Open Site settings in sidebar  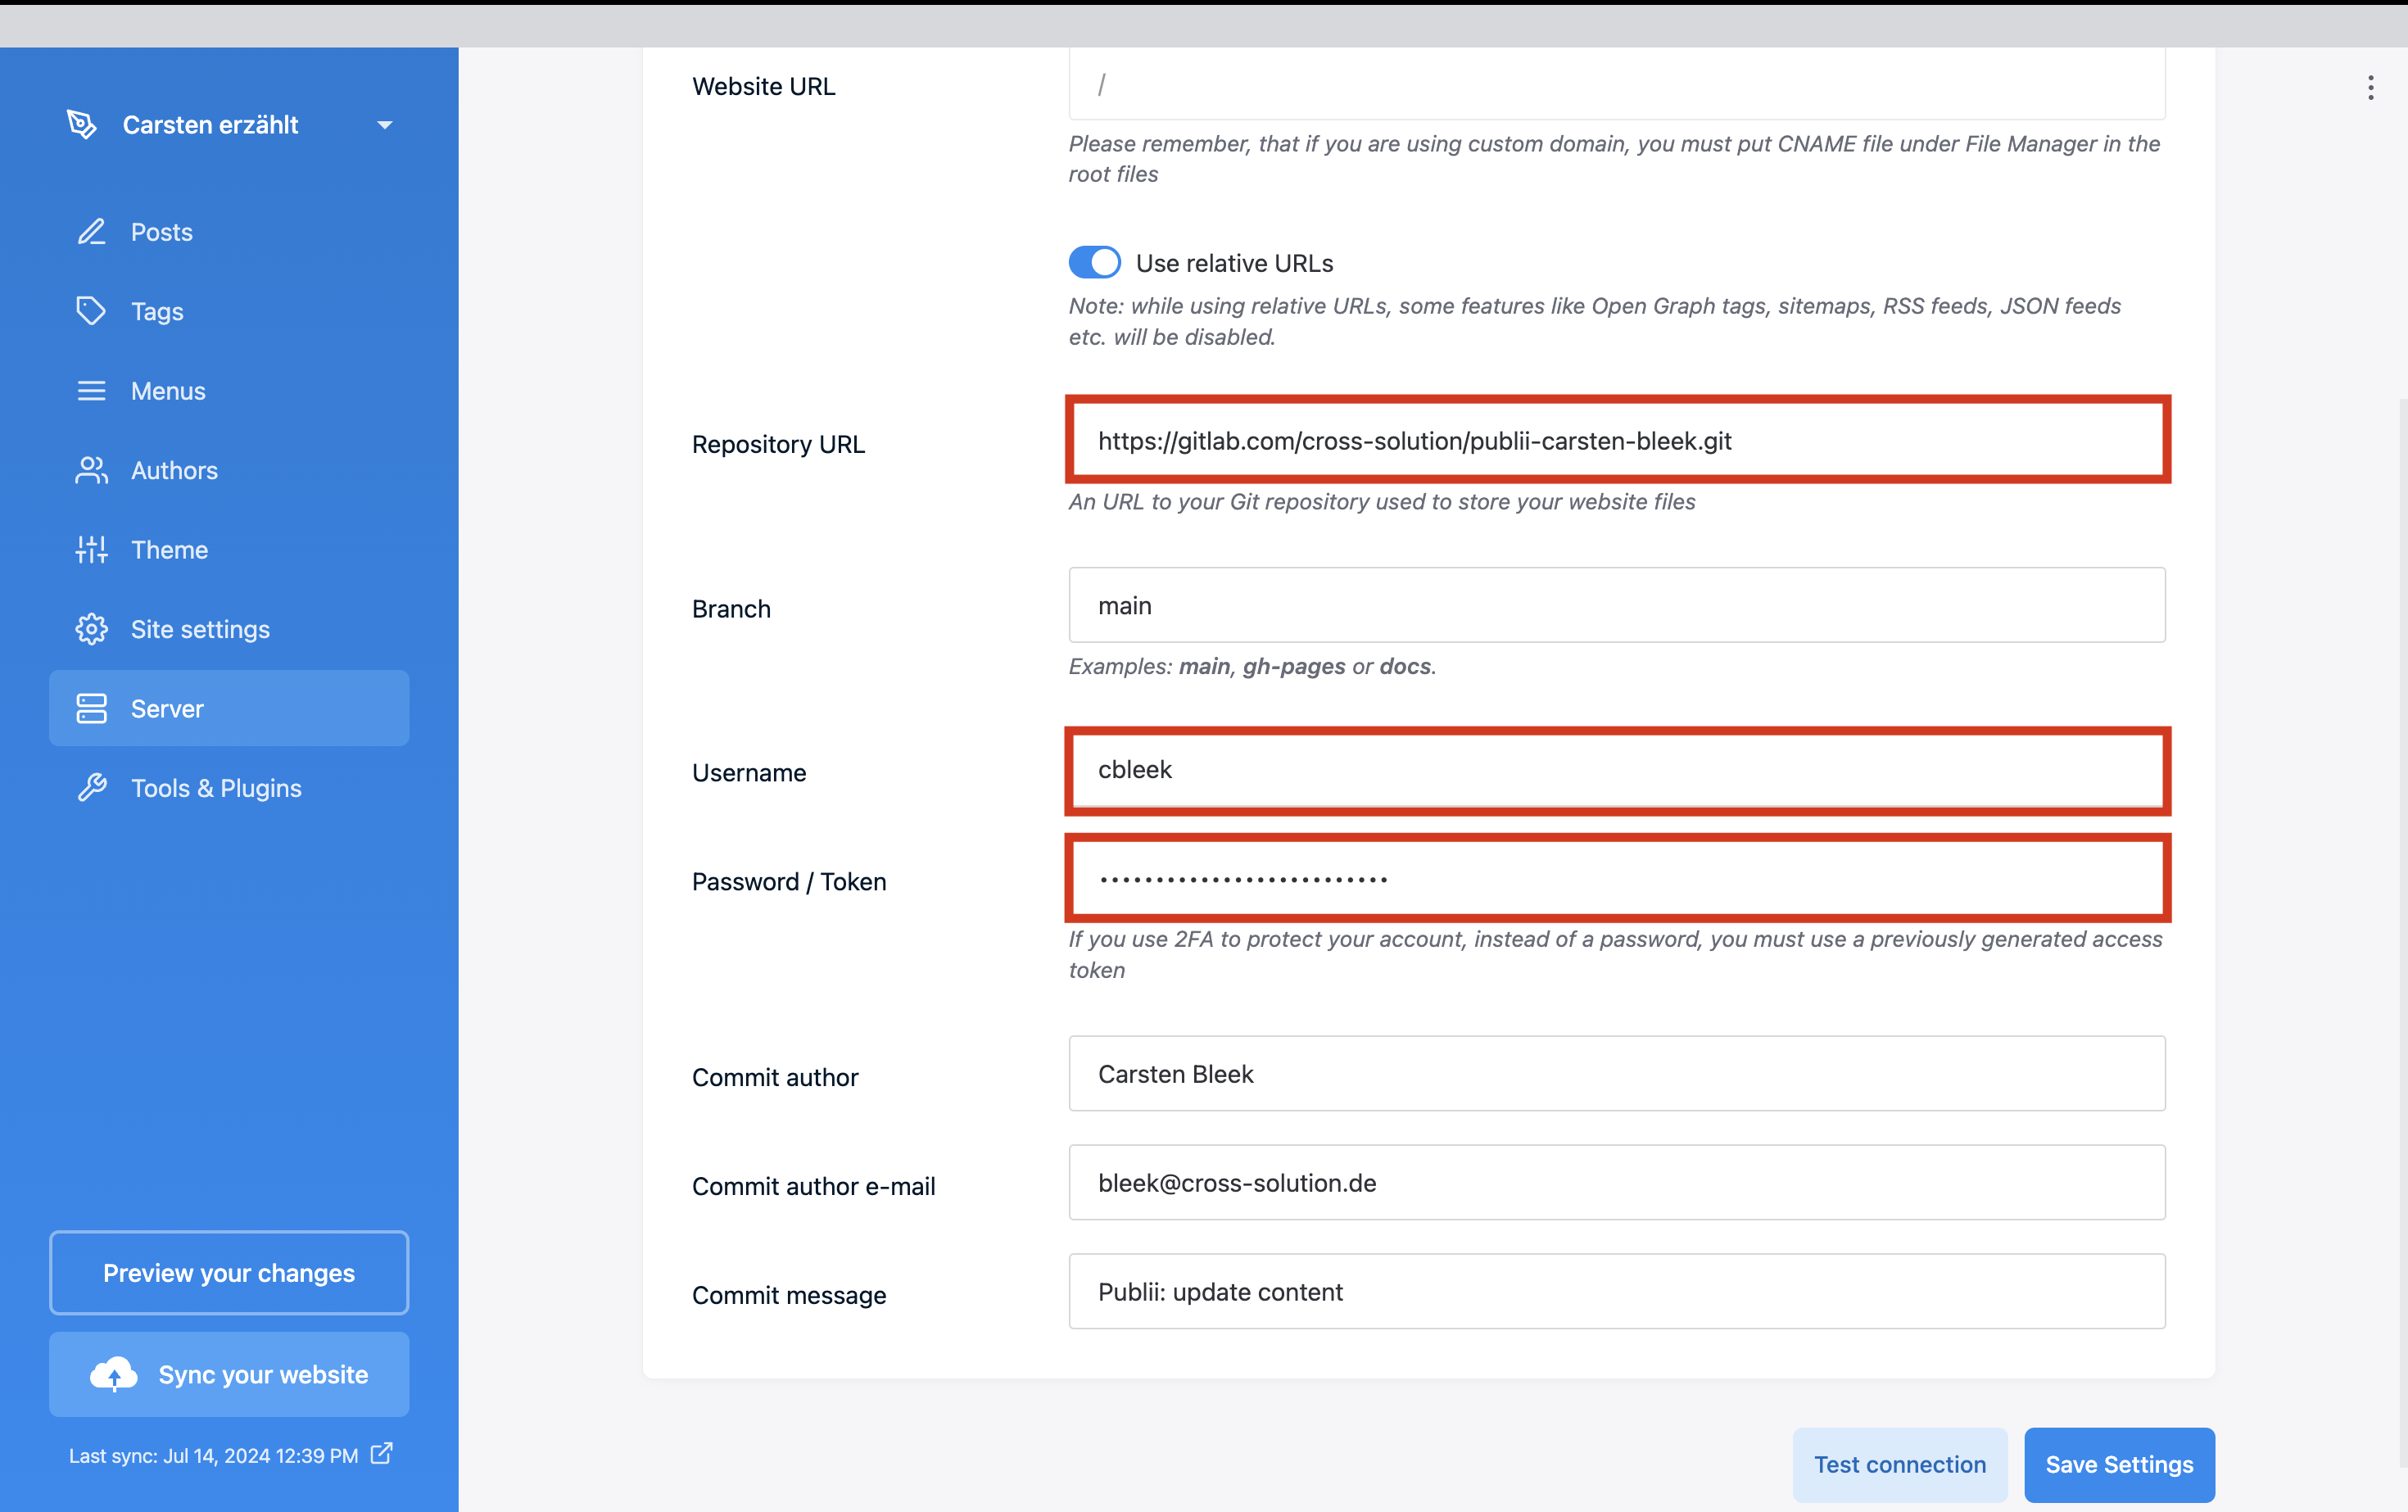[x=229, y=629]
